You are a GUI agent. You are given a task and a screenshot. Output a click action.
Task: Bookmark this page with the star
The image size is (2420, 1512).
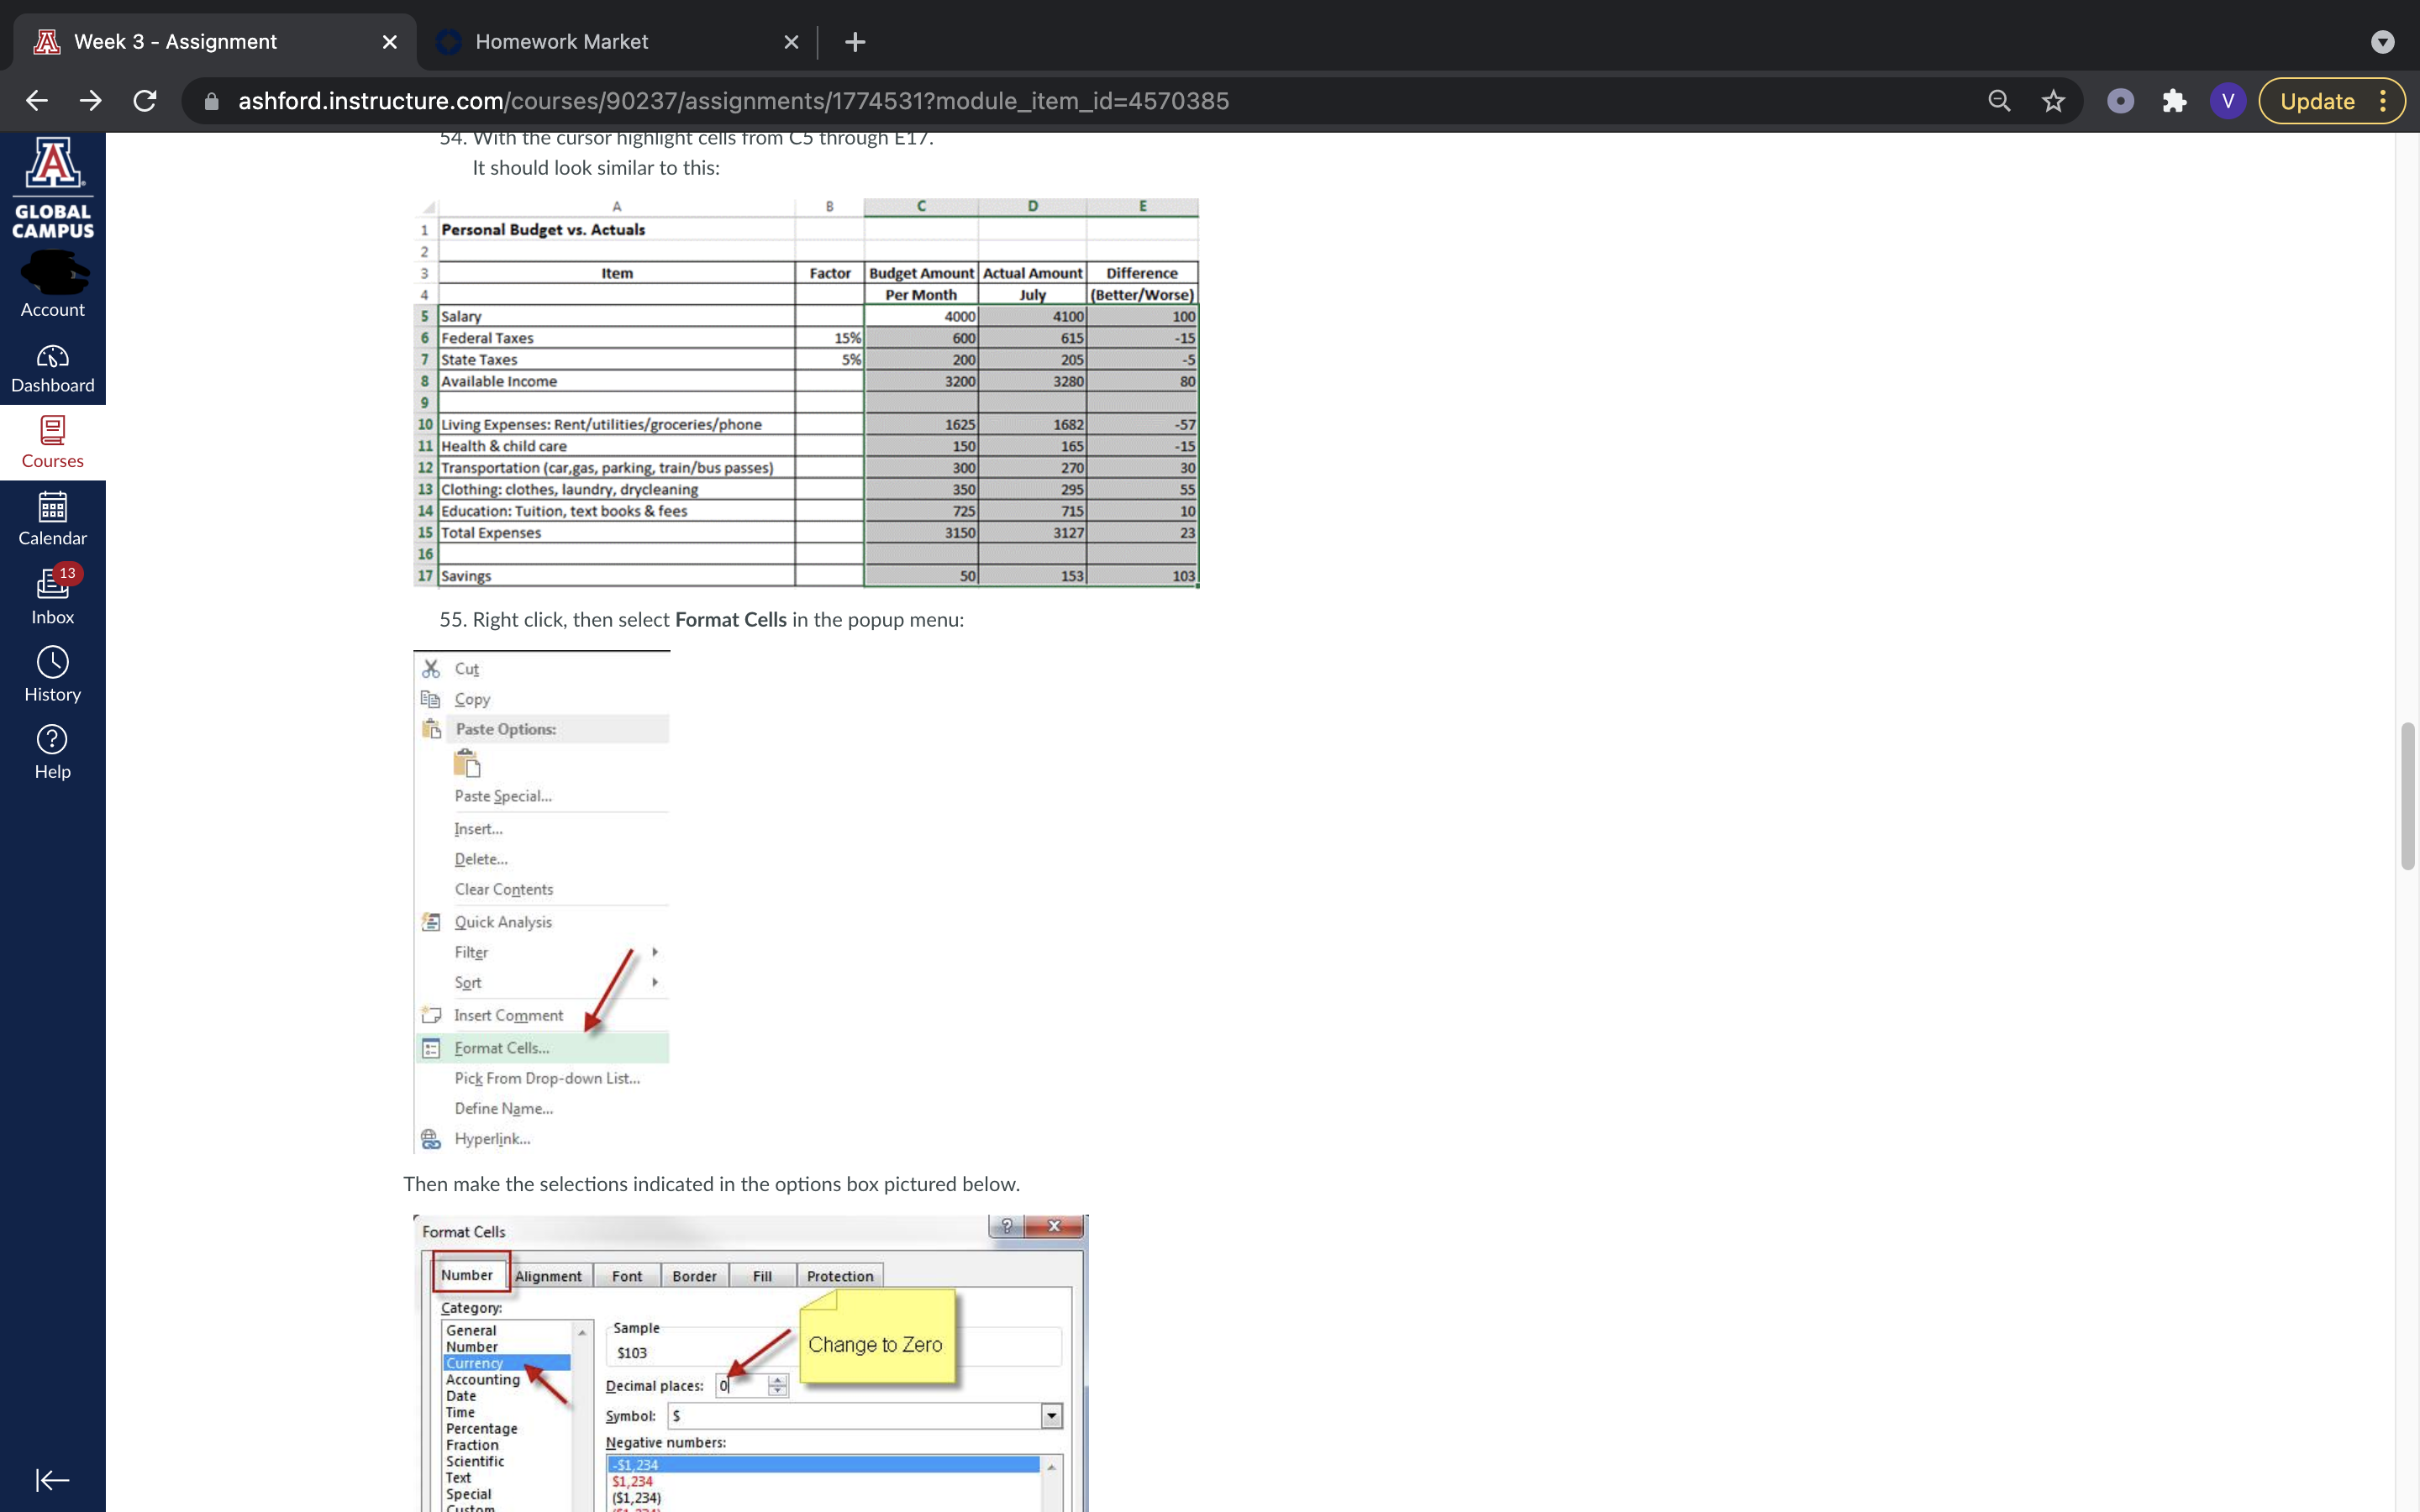pyautogui.click(x=2053, y=101)
